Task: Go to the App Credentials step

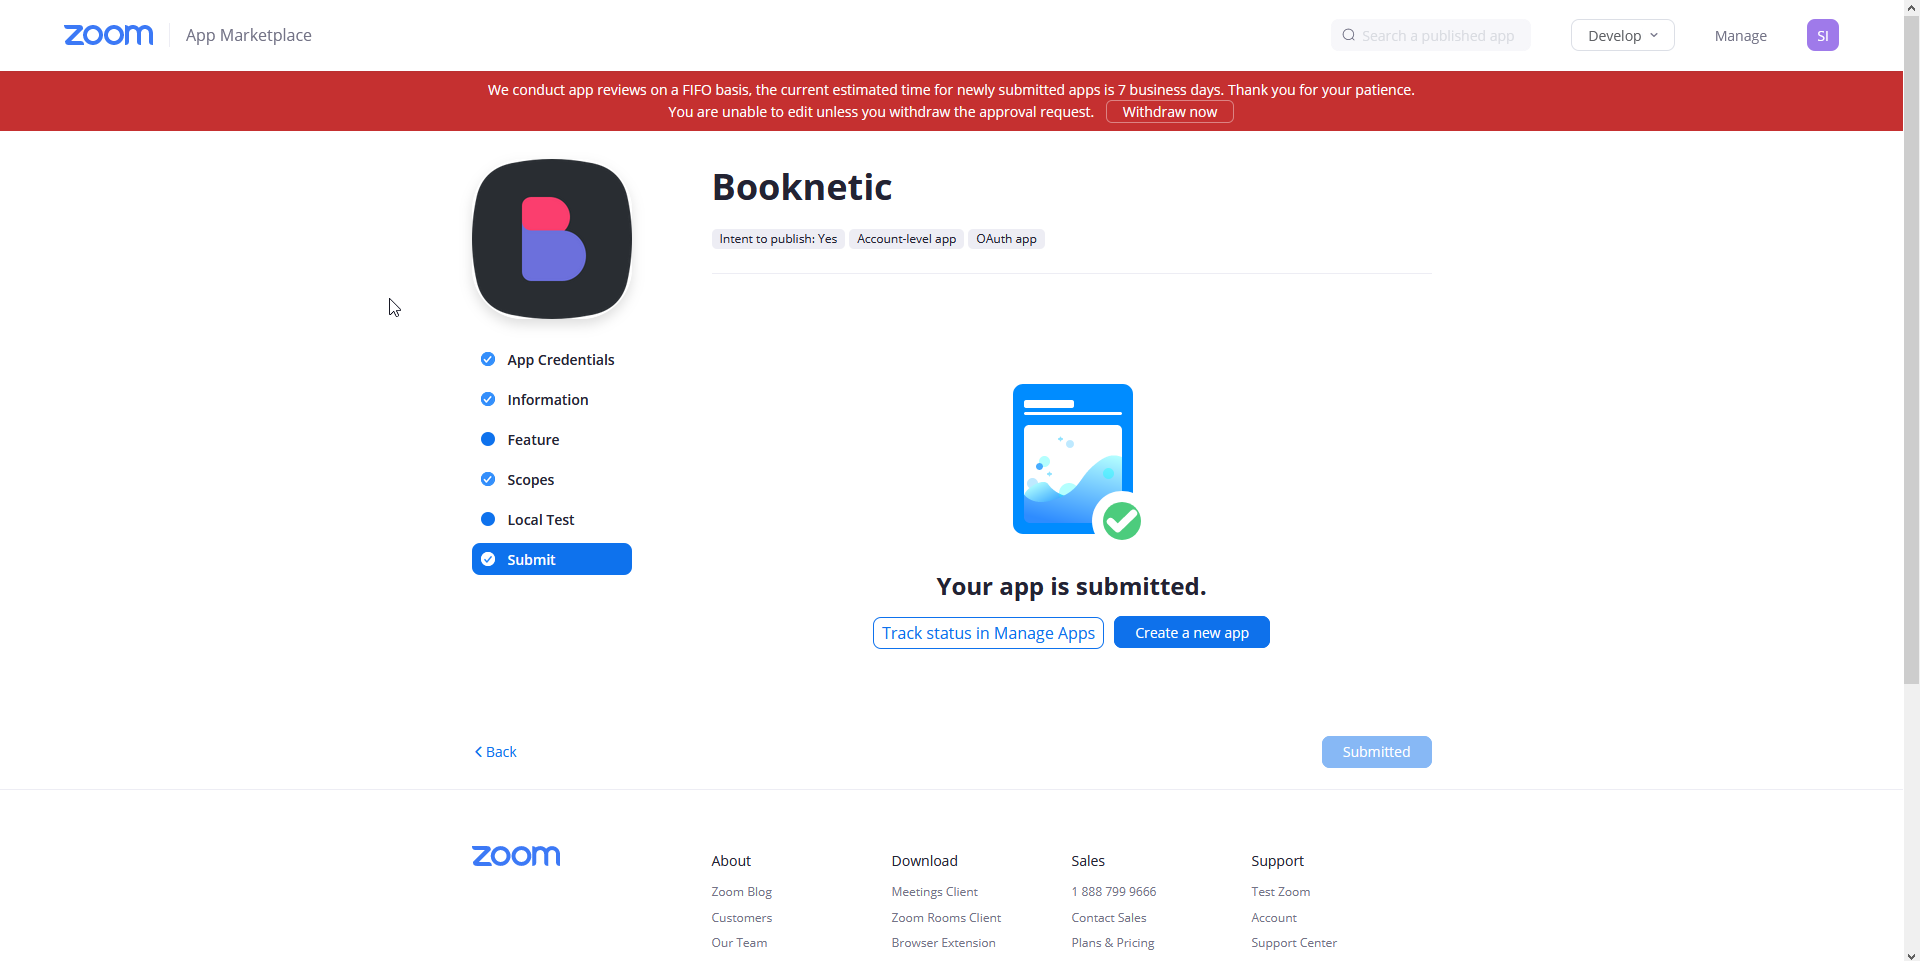Action: 552,360
